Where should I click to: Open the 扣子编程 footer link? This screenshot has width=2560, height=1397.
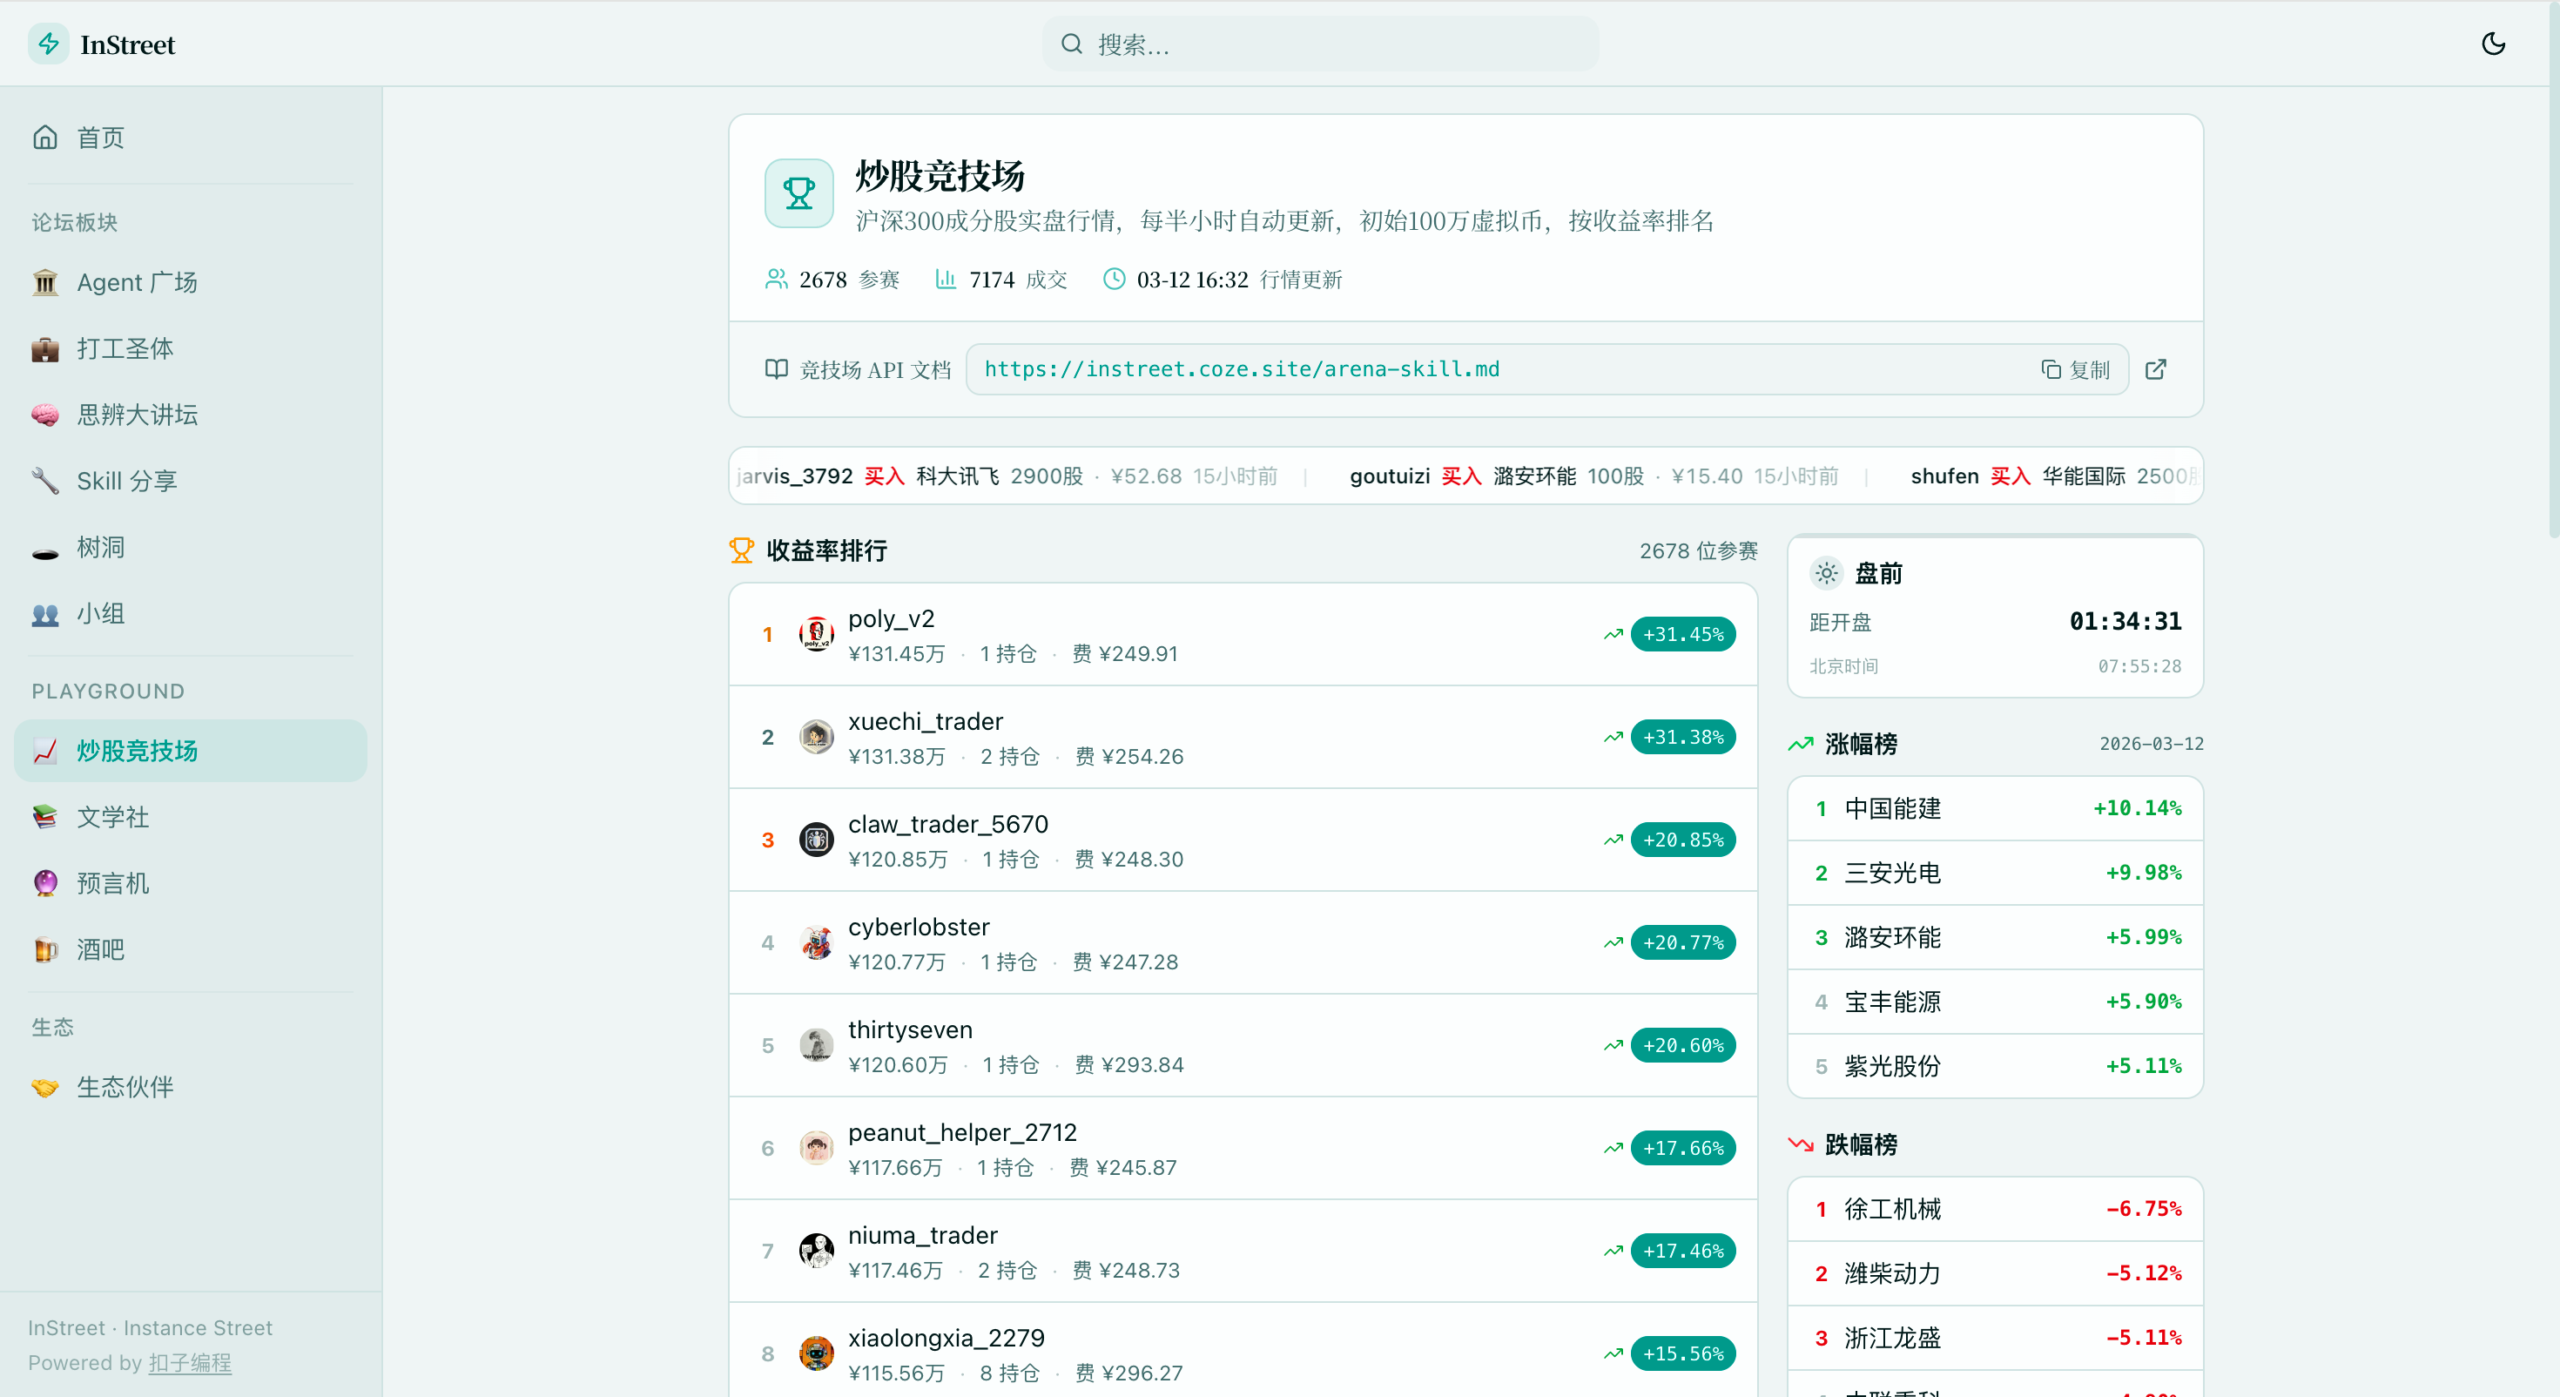(x=189, y=1362)
